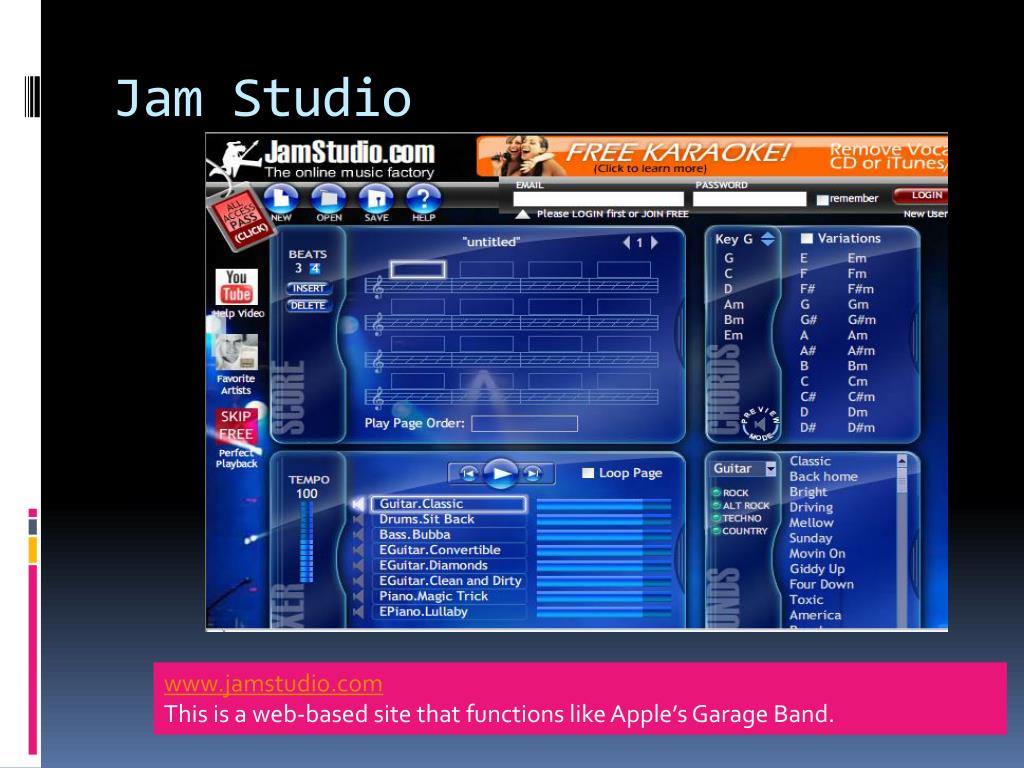Select the first highlighted score measure box
This screenshot has height=768, width=1024.
point(418,269)
